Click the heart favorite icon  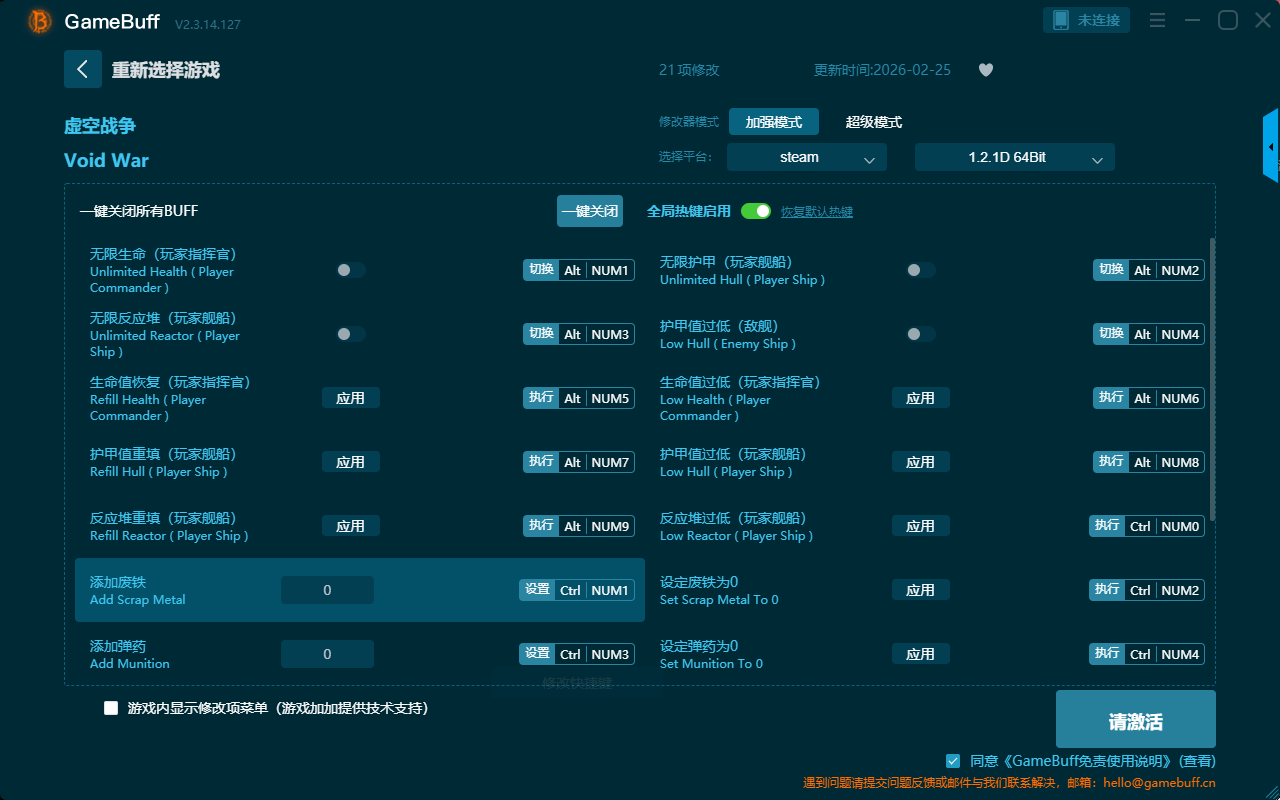click(x=985, y=70)
